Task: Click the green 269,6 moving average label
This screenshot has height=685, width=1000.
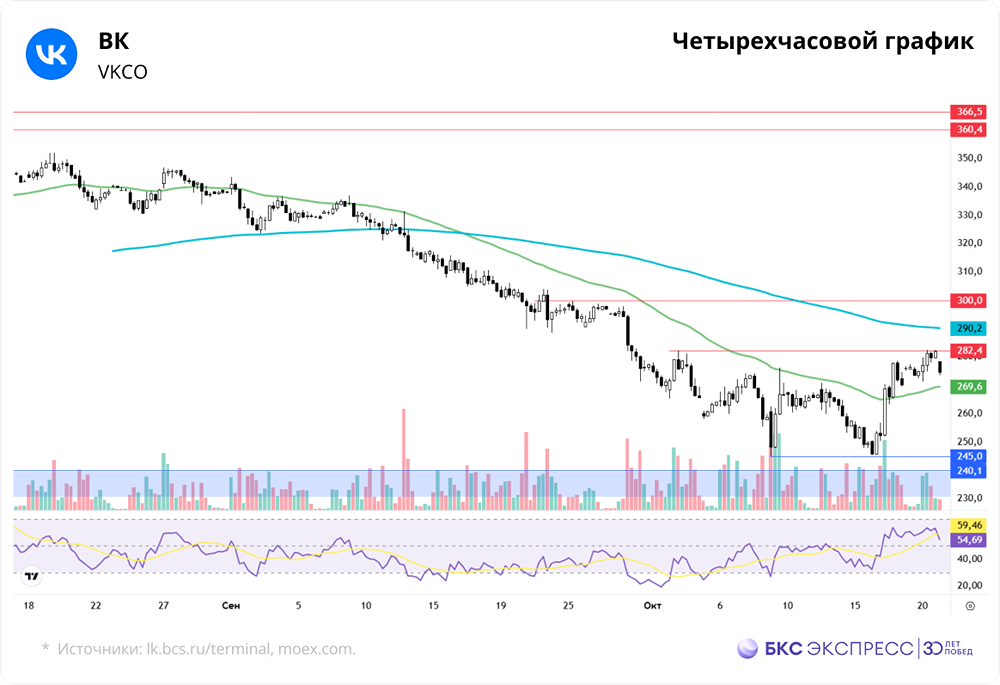Action: coord(968,385)
